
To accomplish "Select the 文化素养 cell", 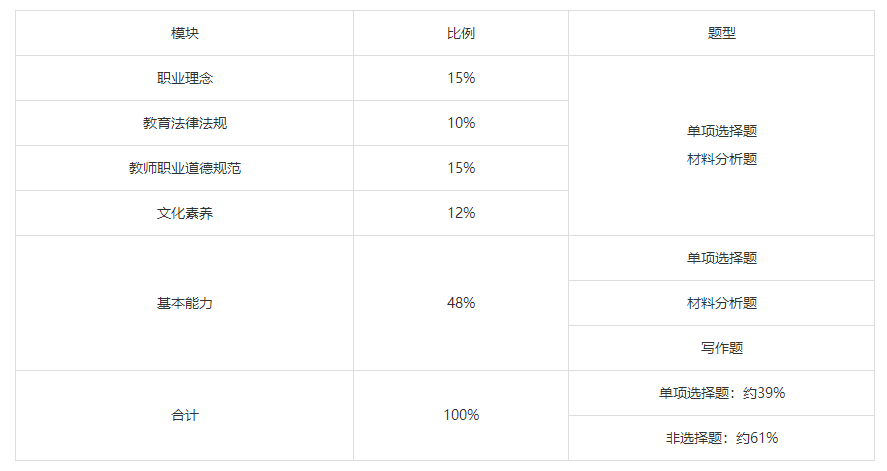I will coord(184,213).
